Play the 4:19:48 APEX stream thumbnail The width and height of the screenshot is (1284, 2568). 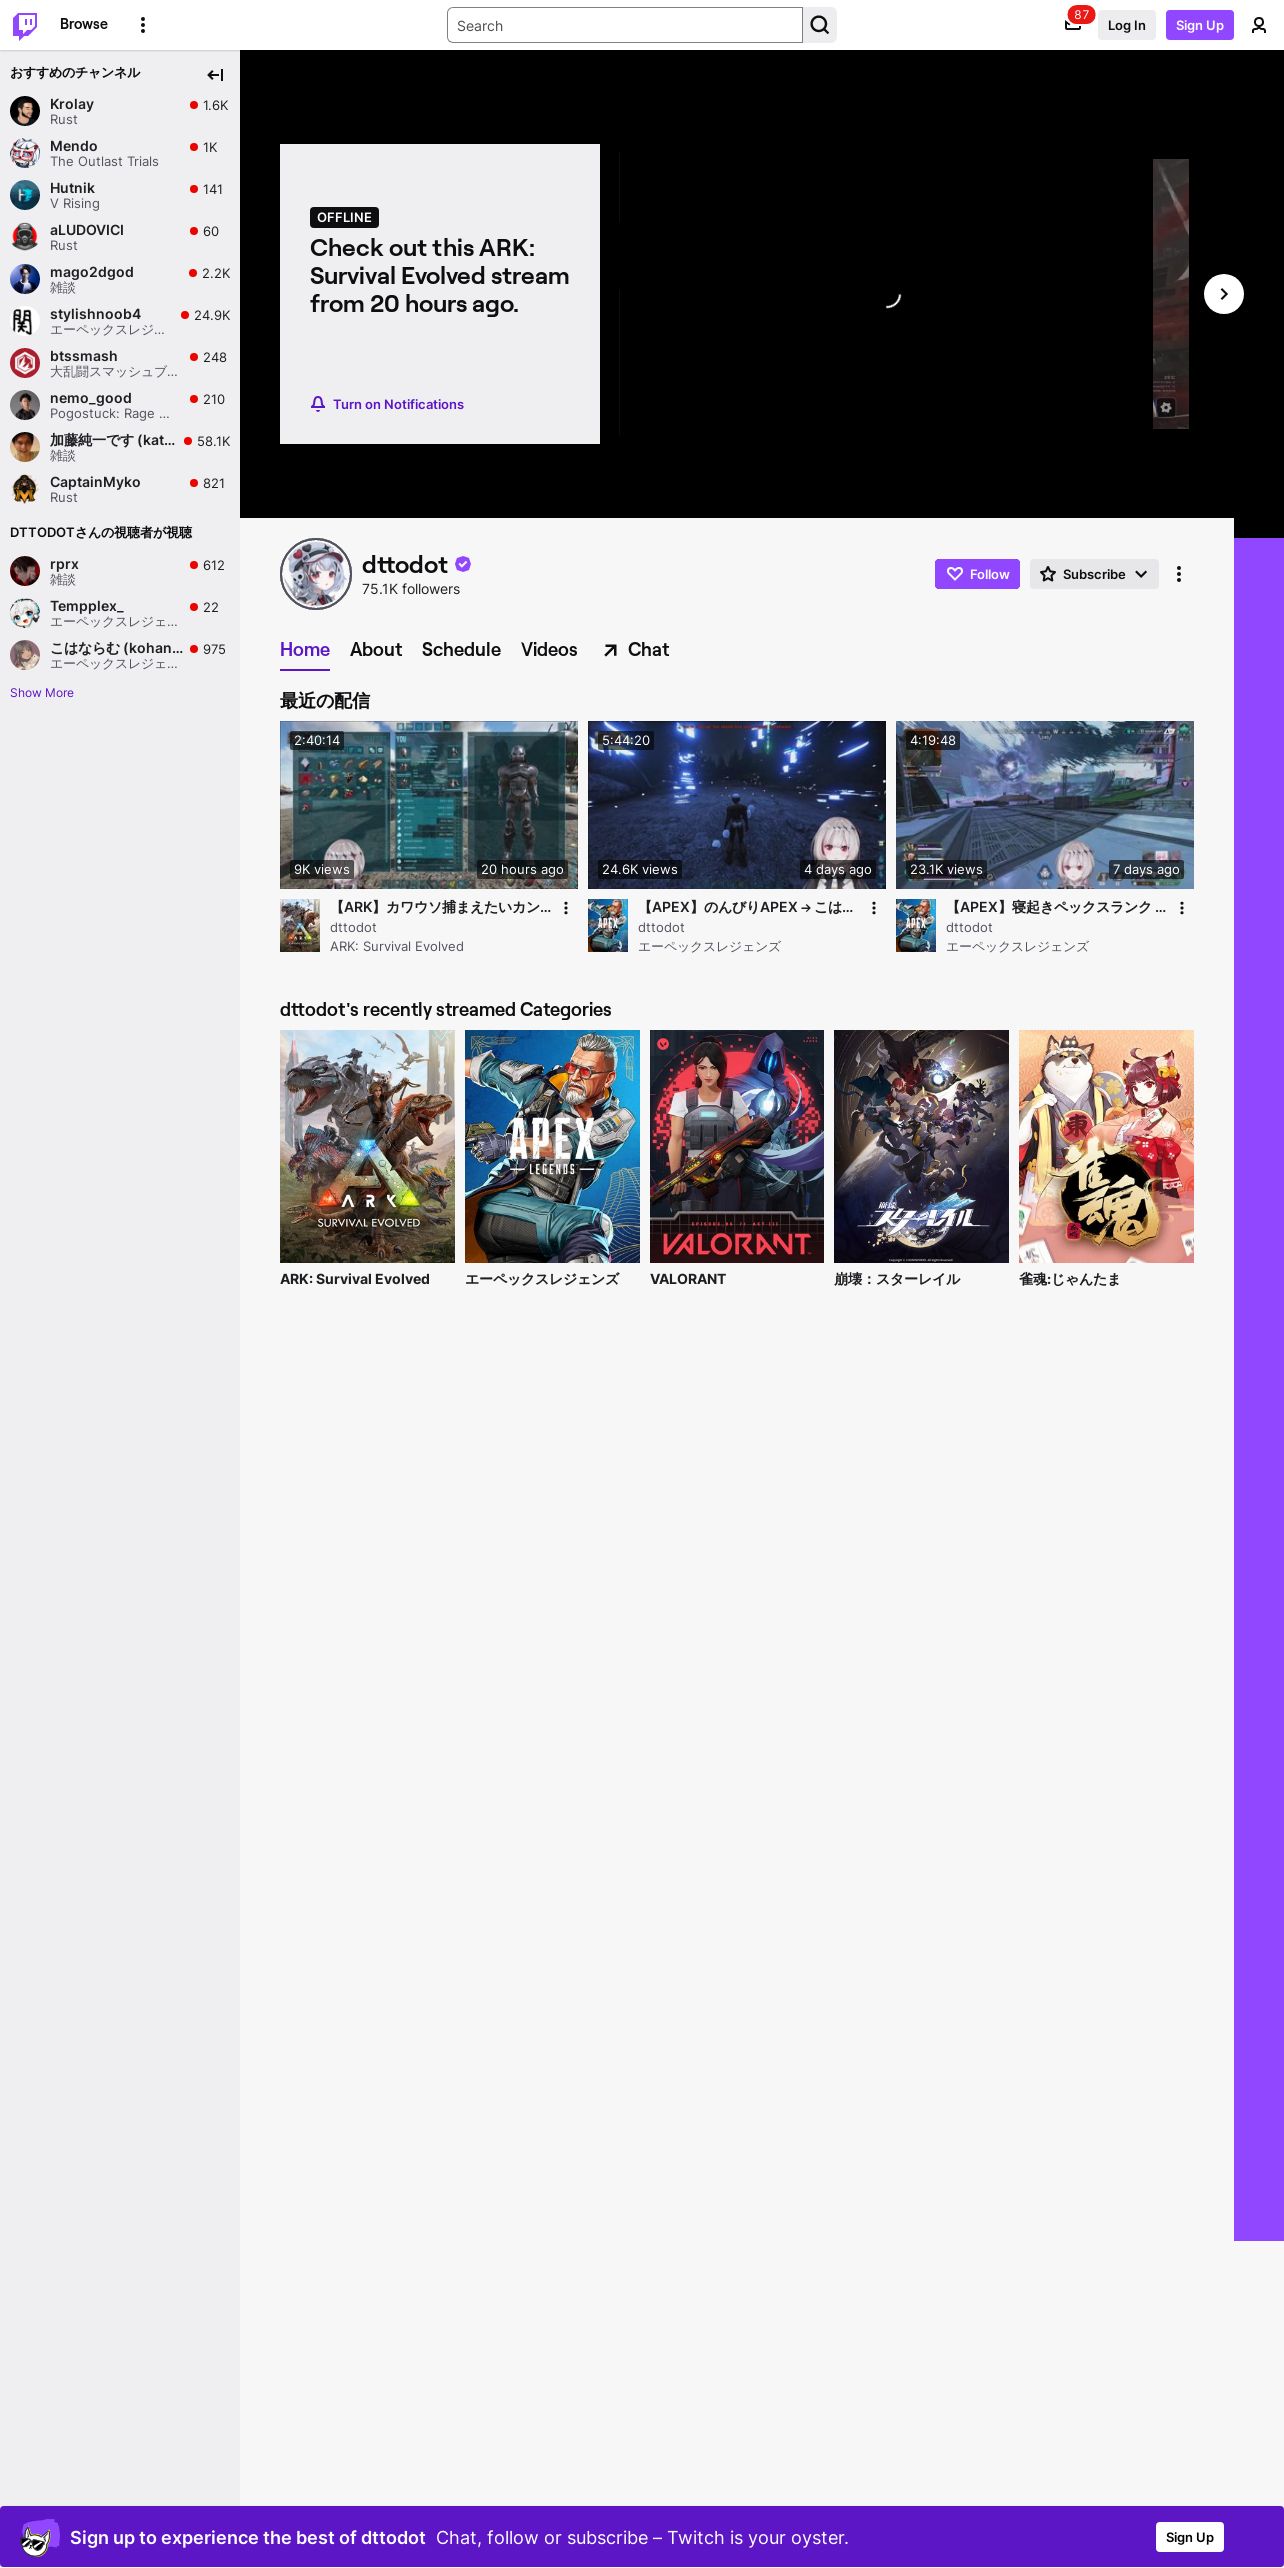1045,805
